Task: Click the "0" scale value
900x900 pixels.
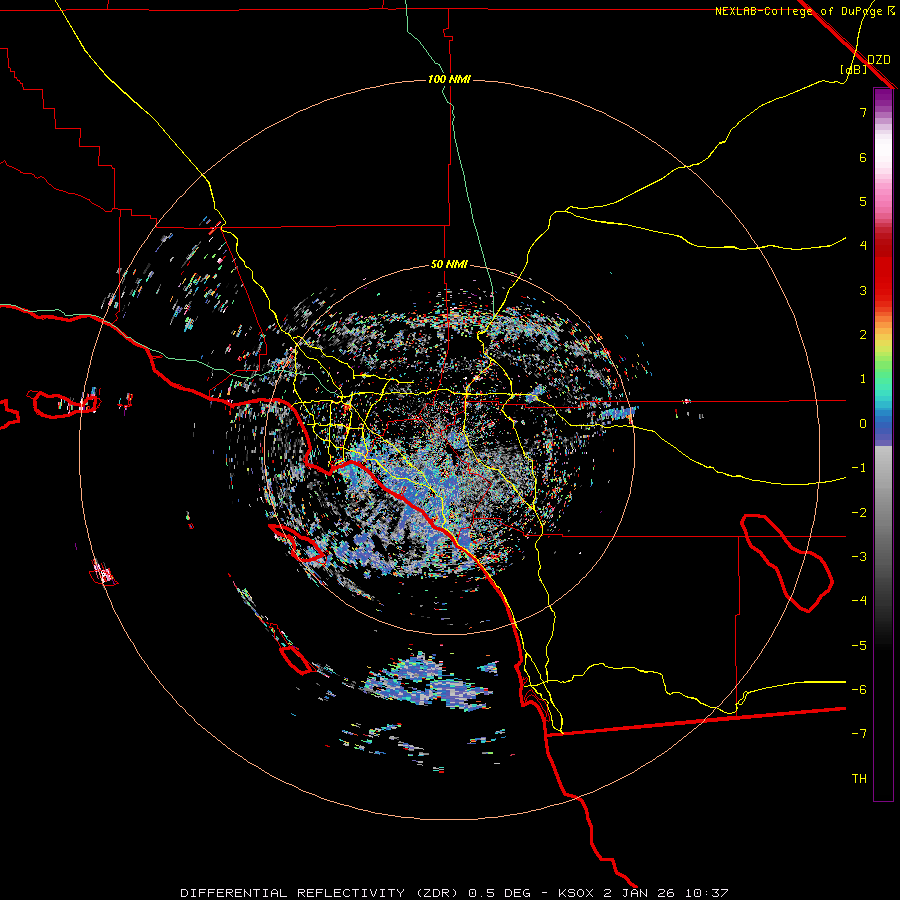Action: point(863,424)
